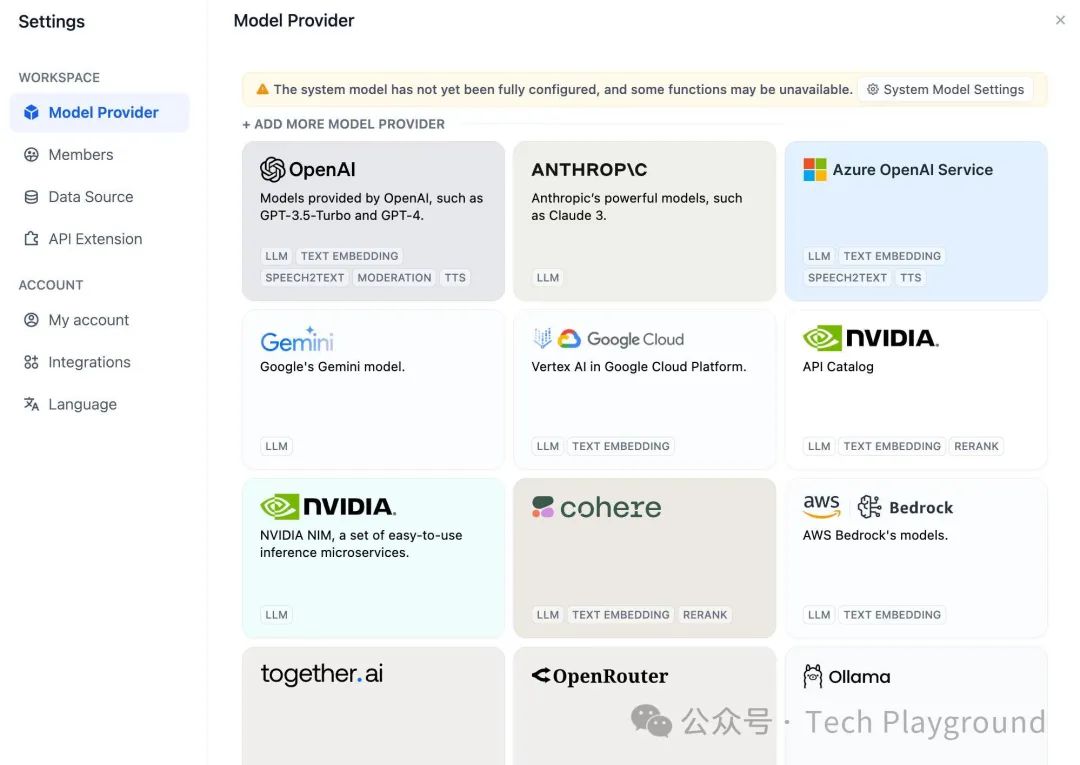Close the Settings dialog
Viewport: 1080px width, 765px height.
pyautogui.click(x=1060, y=20)
